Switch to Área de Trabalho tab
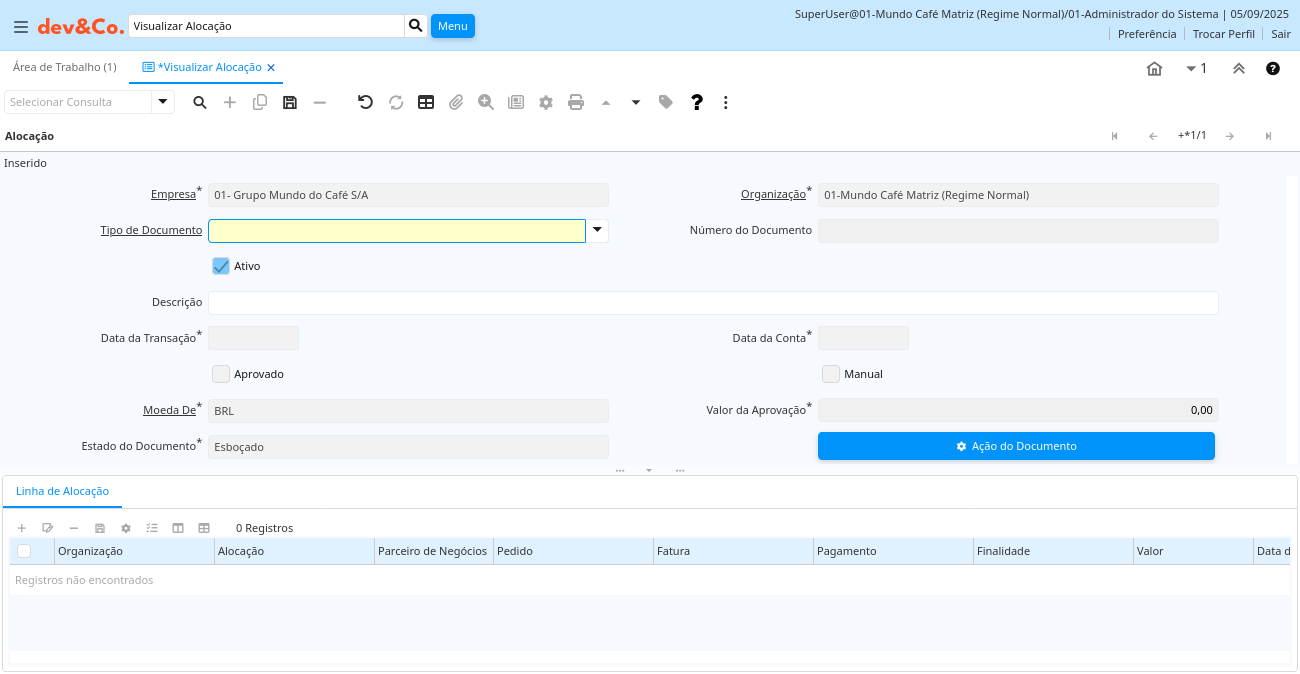The width and height of the screenshot is (1300, 674). (x=65, y=67)
